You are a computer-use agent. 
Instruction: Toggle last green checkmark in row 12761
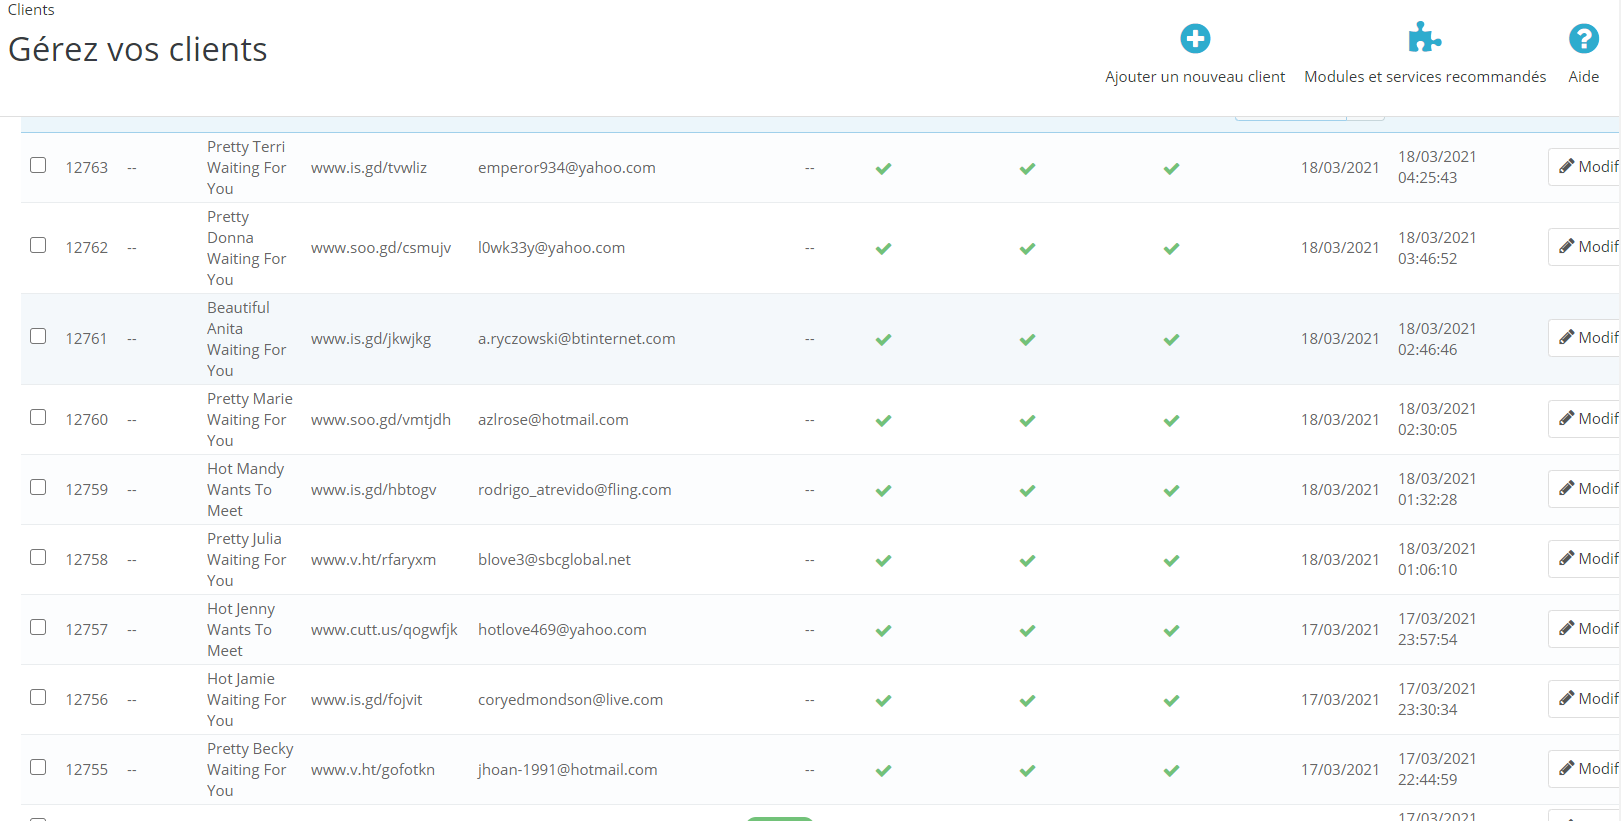[1171, 340]
